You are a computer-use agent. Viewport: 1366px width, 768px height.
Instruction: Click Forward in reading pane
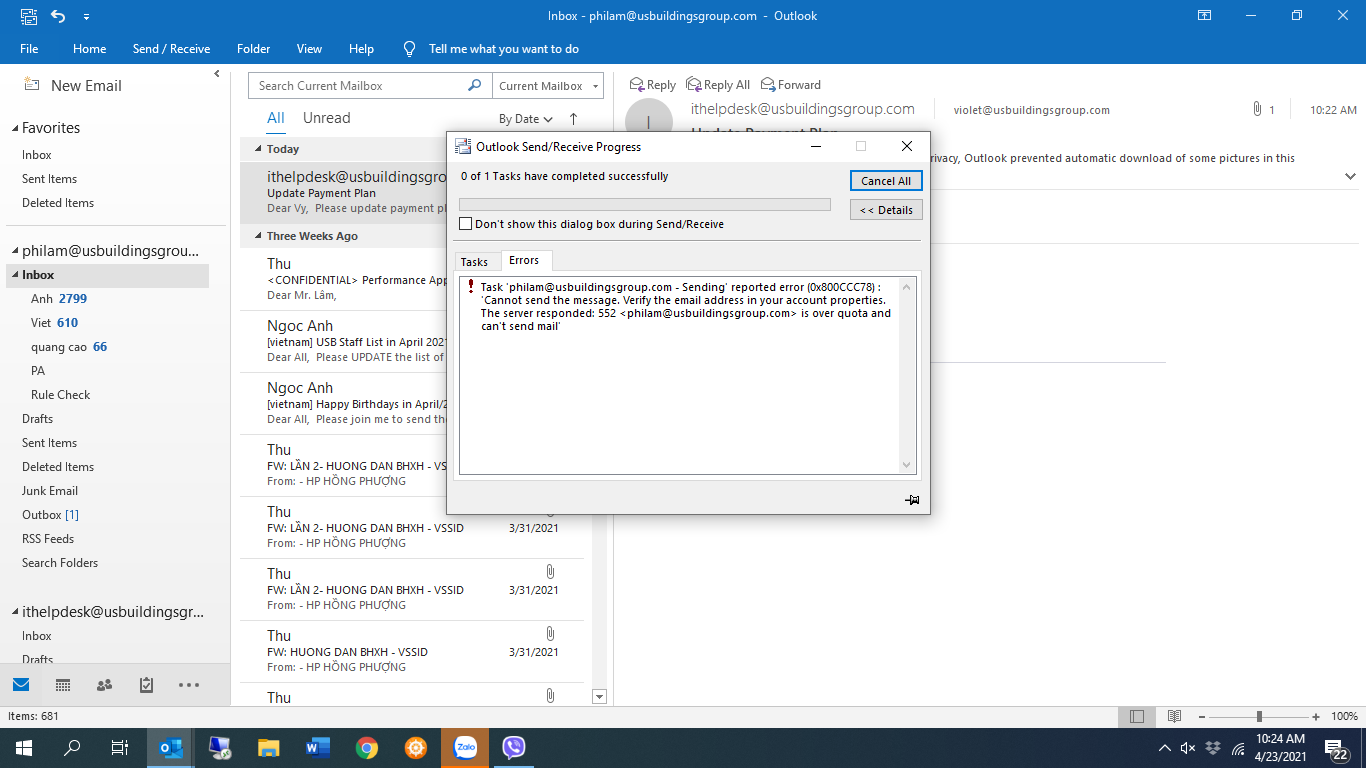(x=791, y=85)
